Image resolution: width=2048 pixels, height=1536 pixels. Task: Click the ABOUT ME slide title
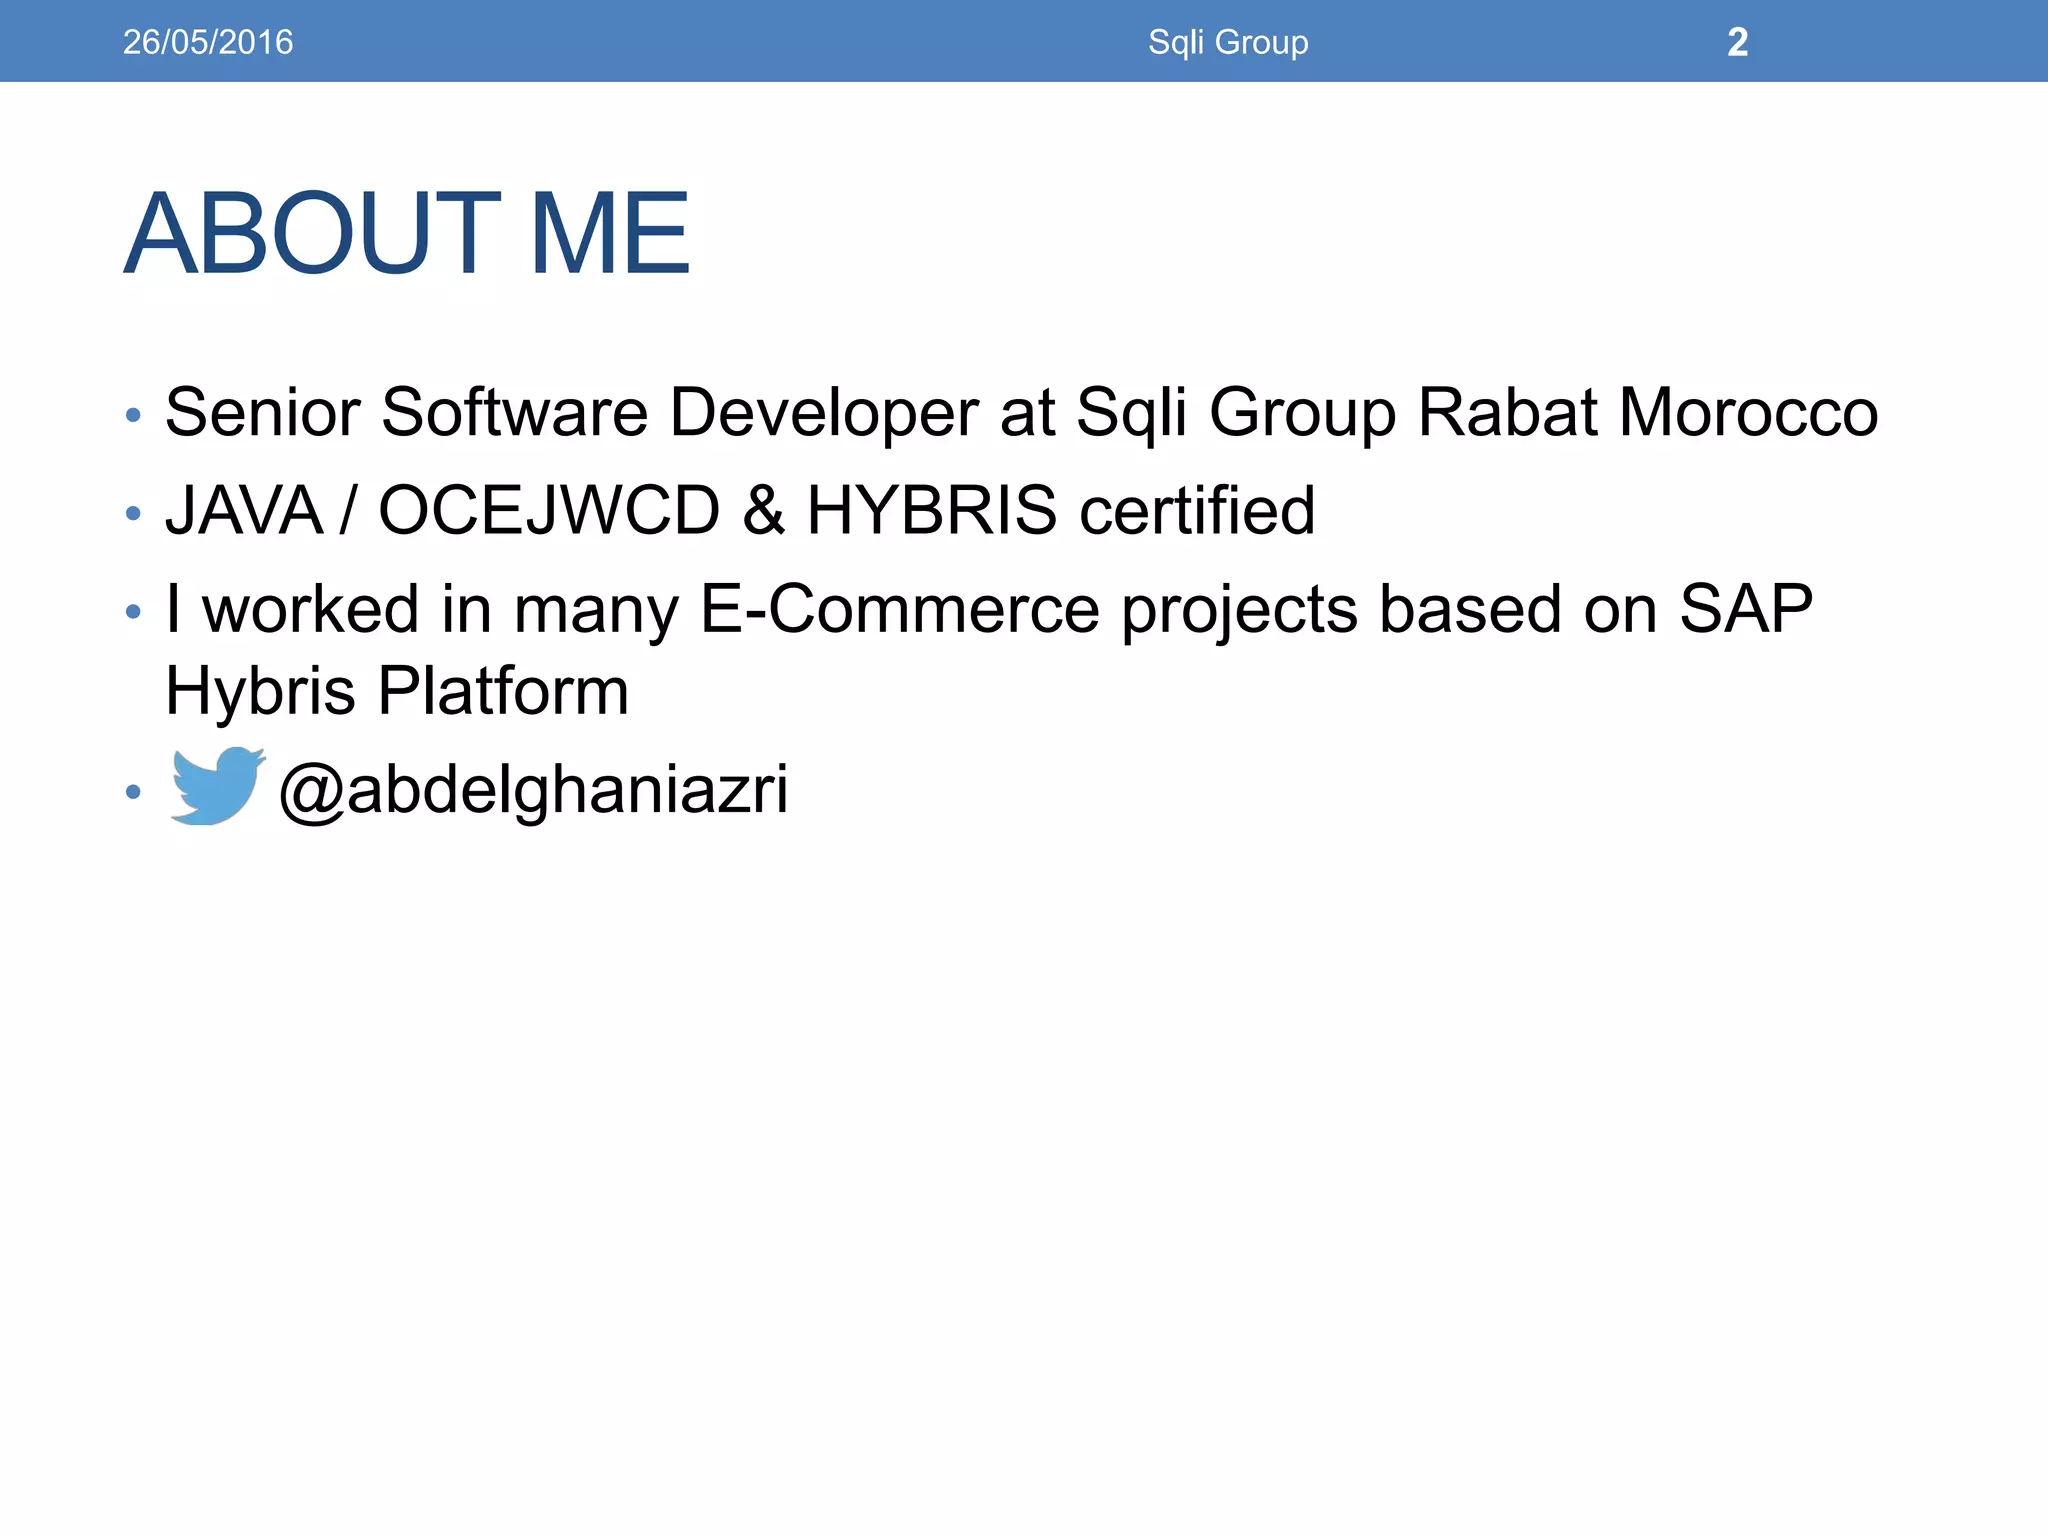click(407, 233)
